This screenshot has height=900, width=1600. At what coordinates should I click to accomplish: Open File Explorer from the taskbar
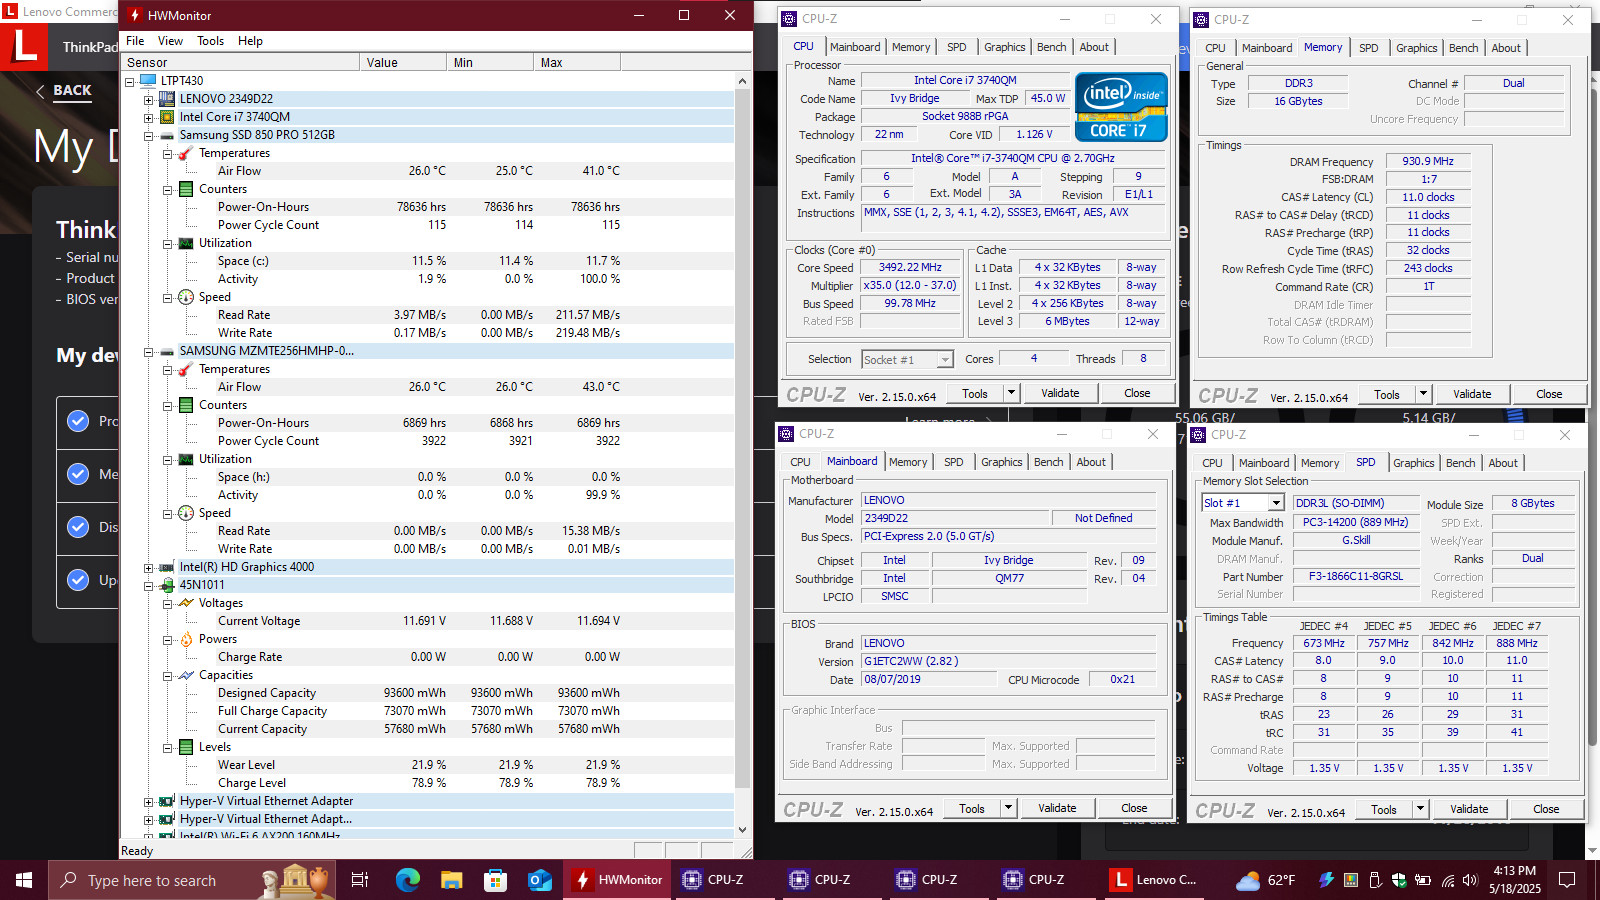coord(451,880)
